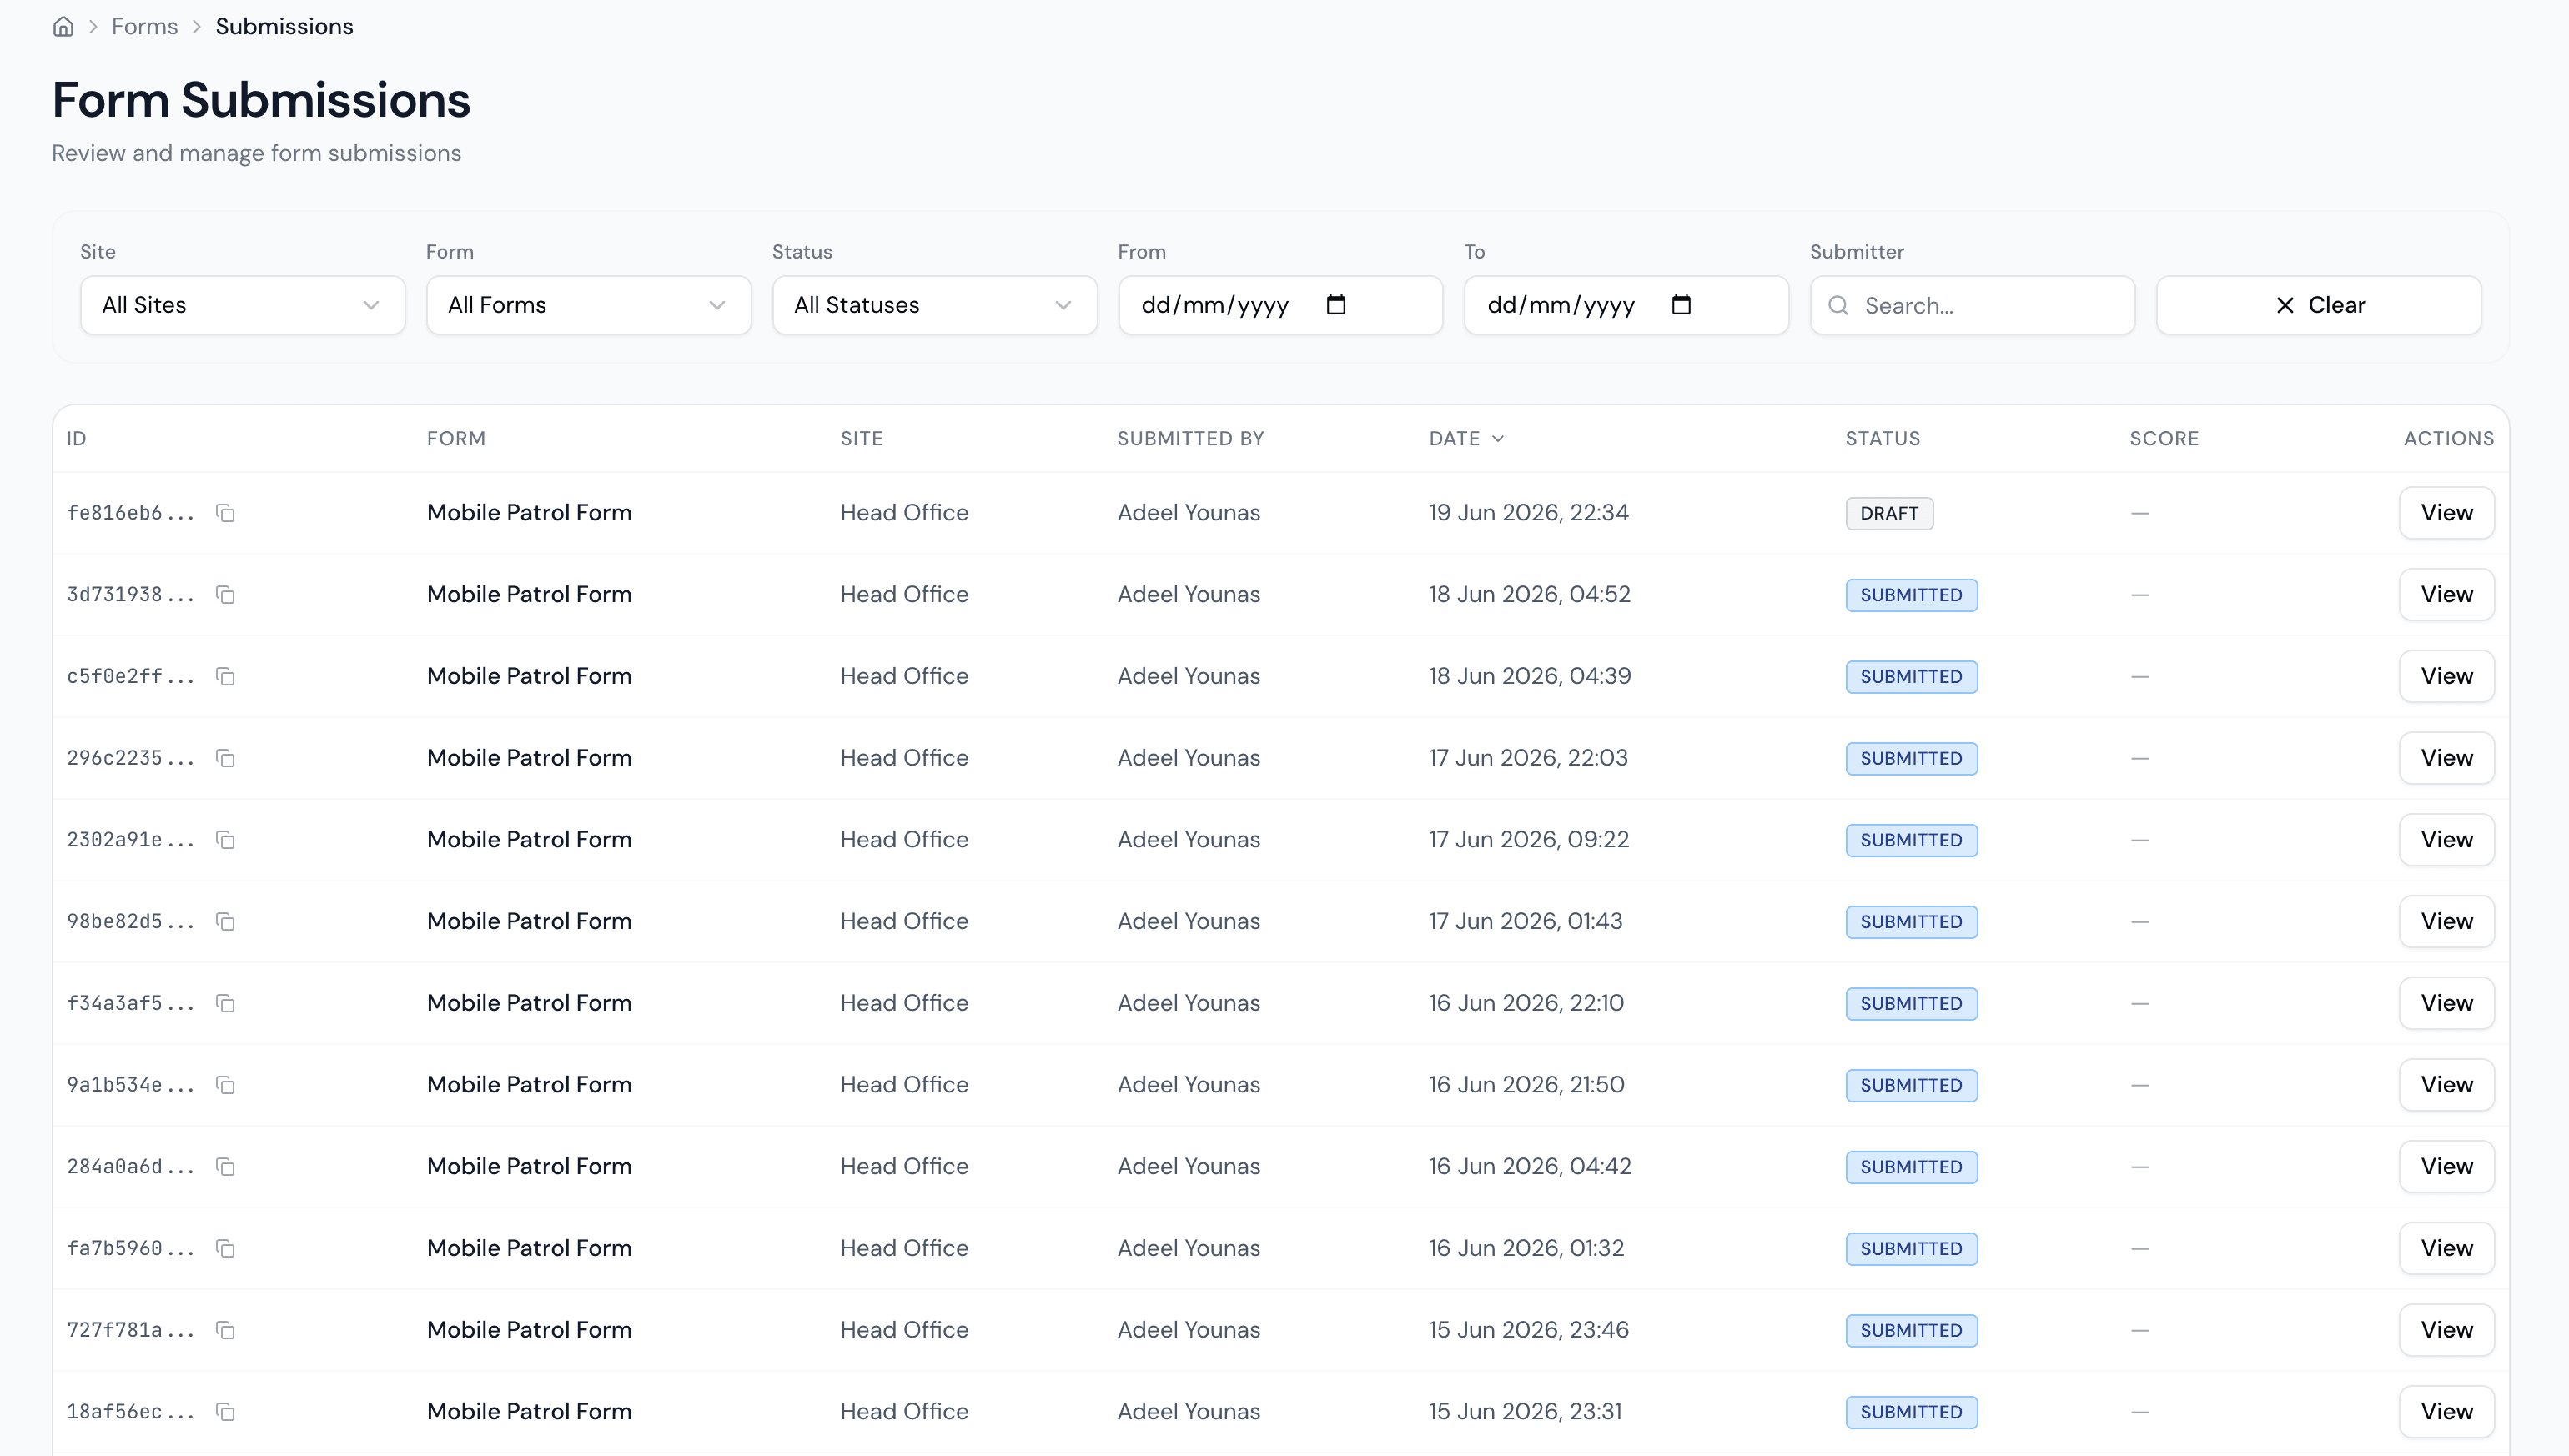Click the STATUS column header
This screenshot has width=2569, height=1456.
[1882, 439]
